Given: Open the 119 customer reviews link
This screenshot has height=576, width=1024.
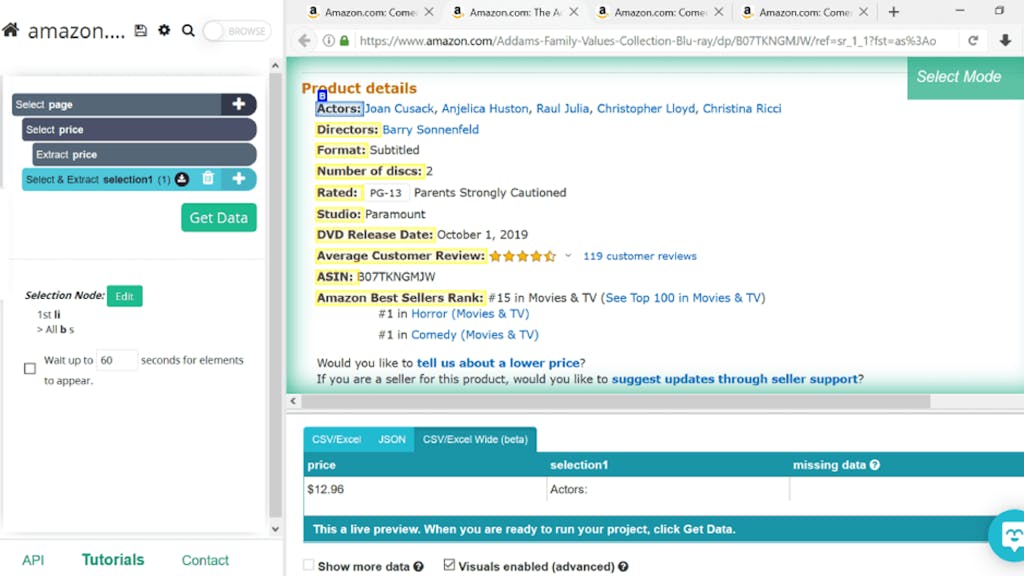Looking at the screenshot, I should point(640,256).
